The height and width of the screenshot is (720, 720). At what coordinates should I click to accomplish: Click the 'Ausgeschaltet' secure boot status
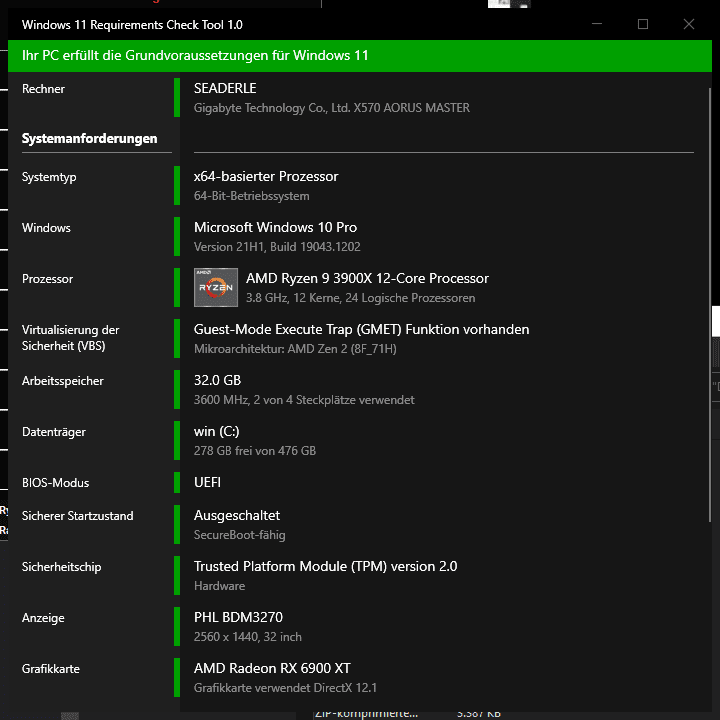click(x=236, y=515)
